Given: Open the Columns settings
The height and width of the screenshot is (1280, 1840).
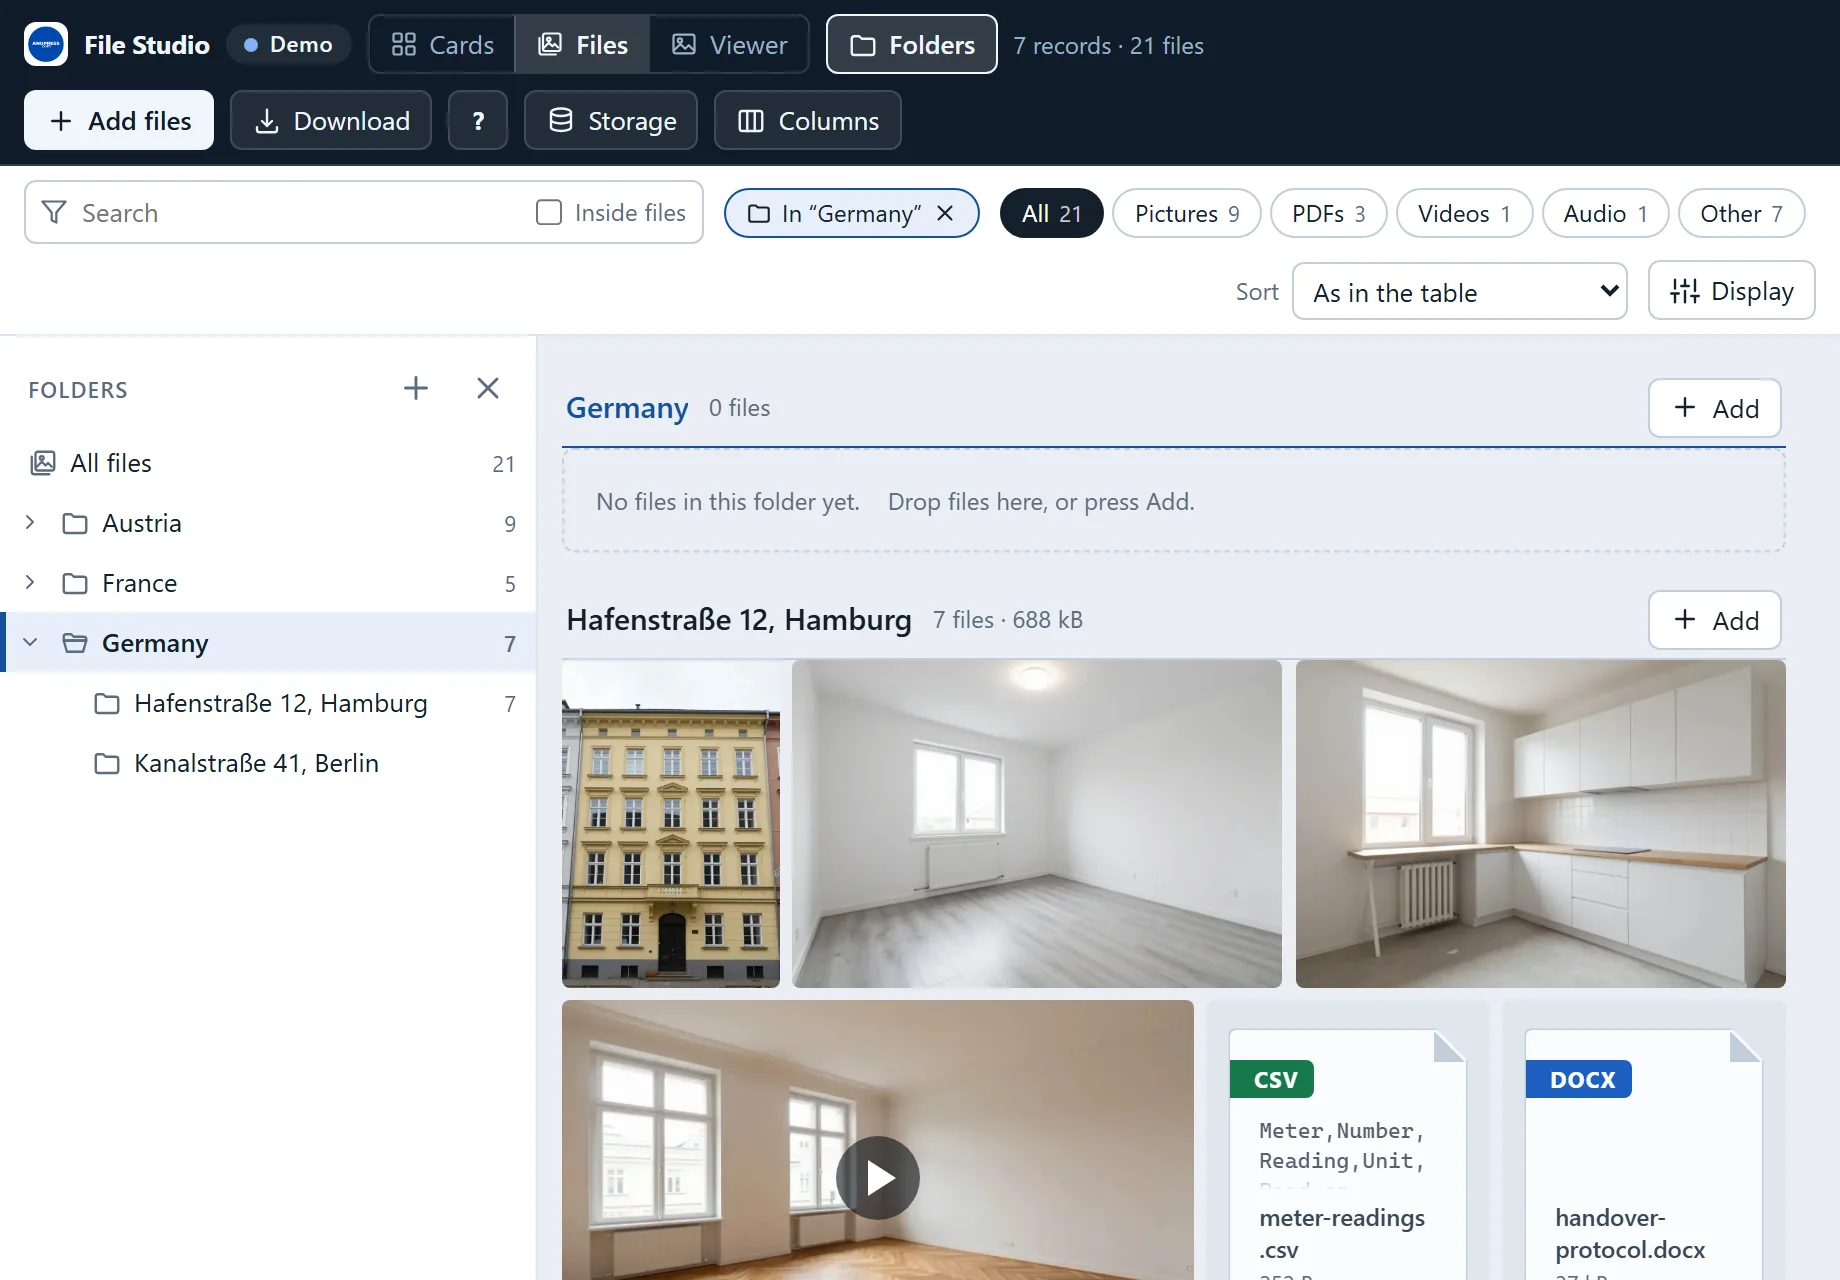Looking at the screenshot, I should tap(808, 121).
